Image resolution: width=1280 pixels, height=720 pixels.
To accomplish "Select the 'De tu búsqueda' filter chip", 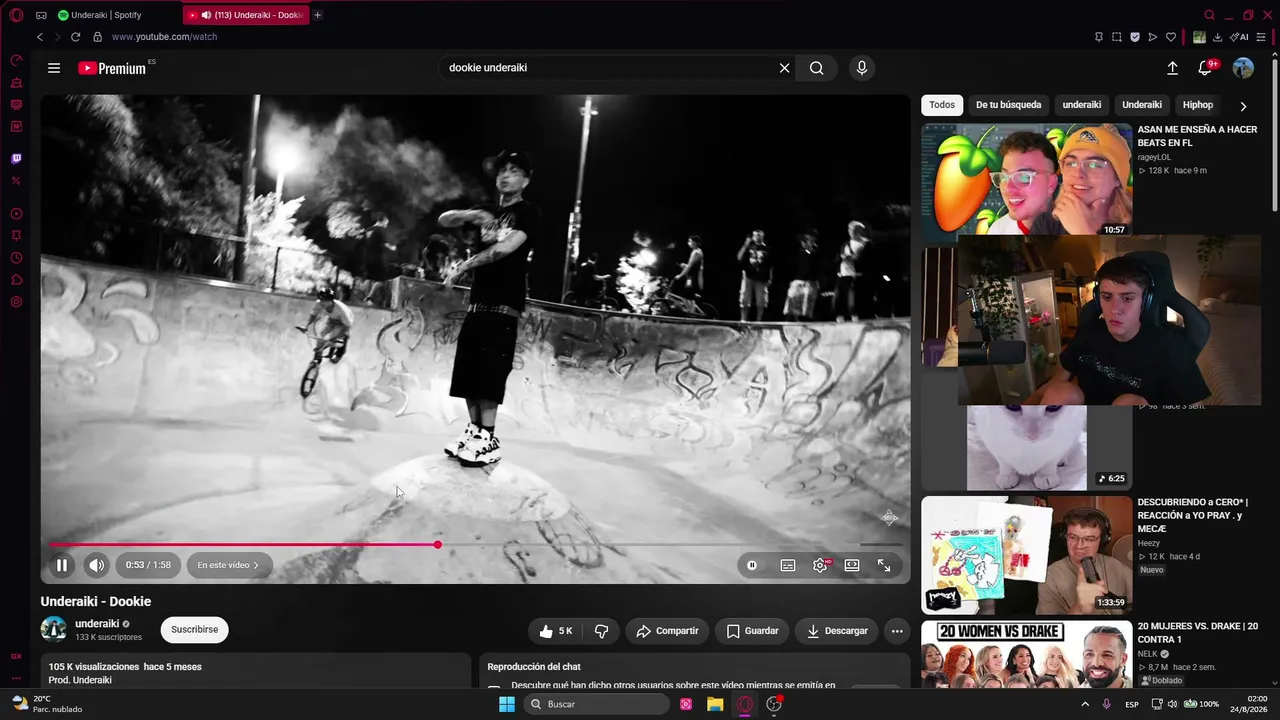I will 1008,105.
